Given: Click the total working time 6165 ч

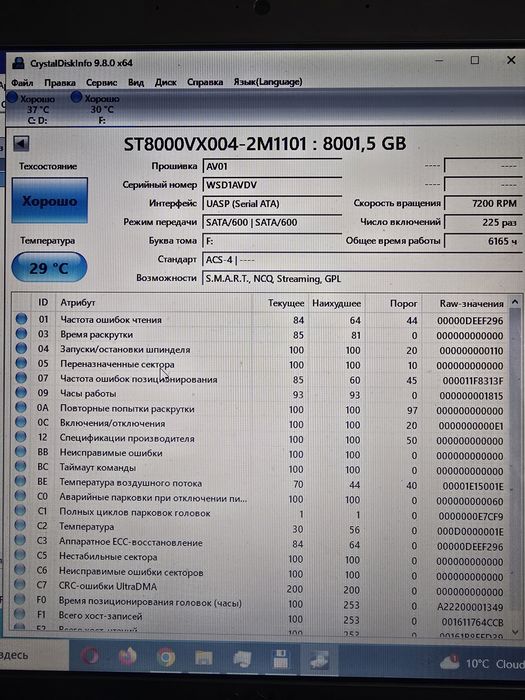Looking at the screenshot, I should pyautogui.click(x=483, y=241).
